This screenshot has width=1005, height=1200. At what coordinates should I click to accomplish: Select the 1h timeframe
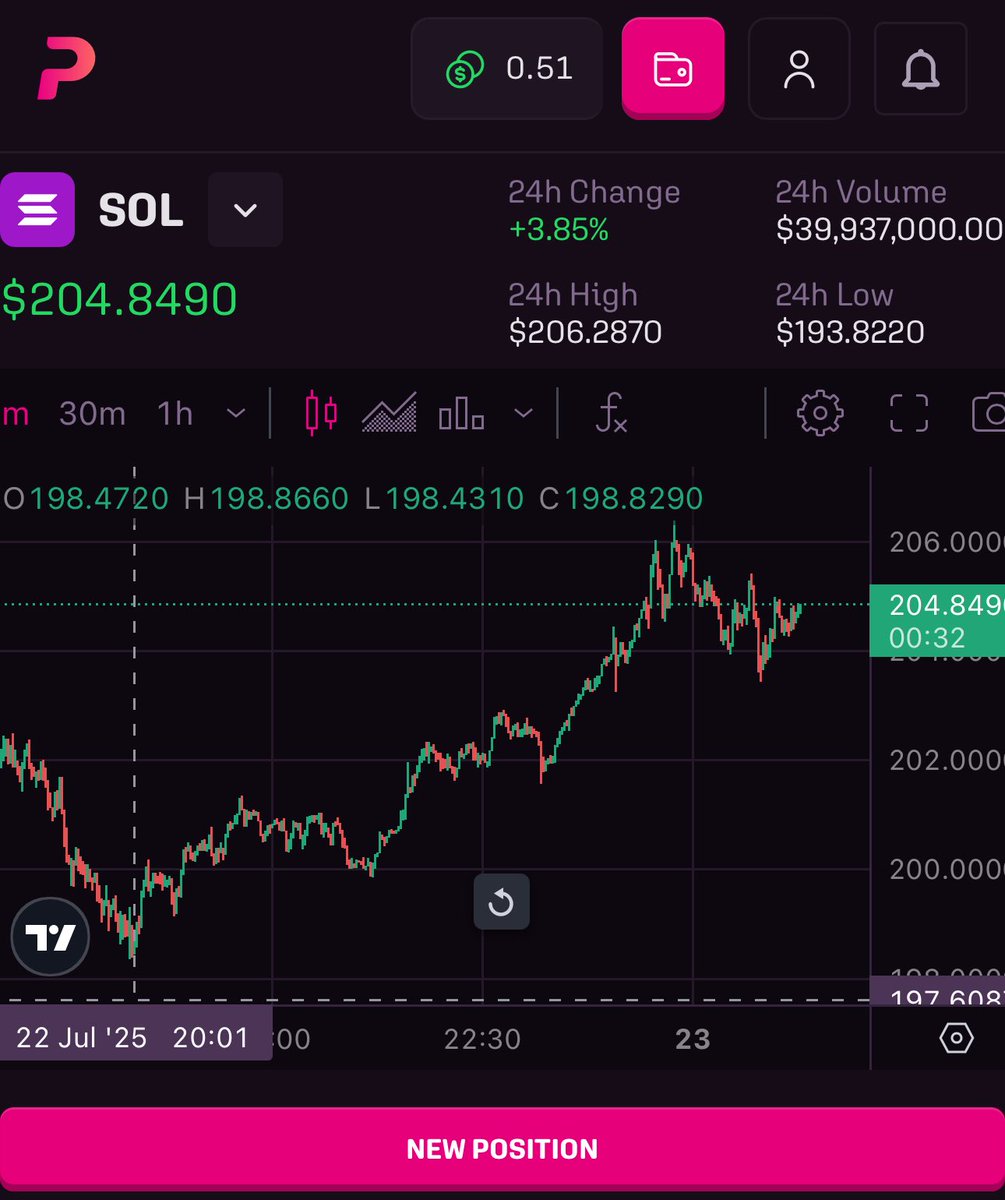(x=175, y=413)
